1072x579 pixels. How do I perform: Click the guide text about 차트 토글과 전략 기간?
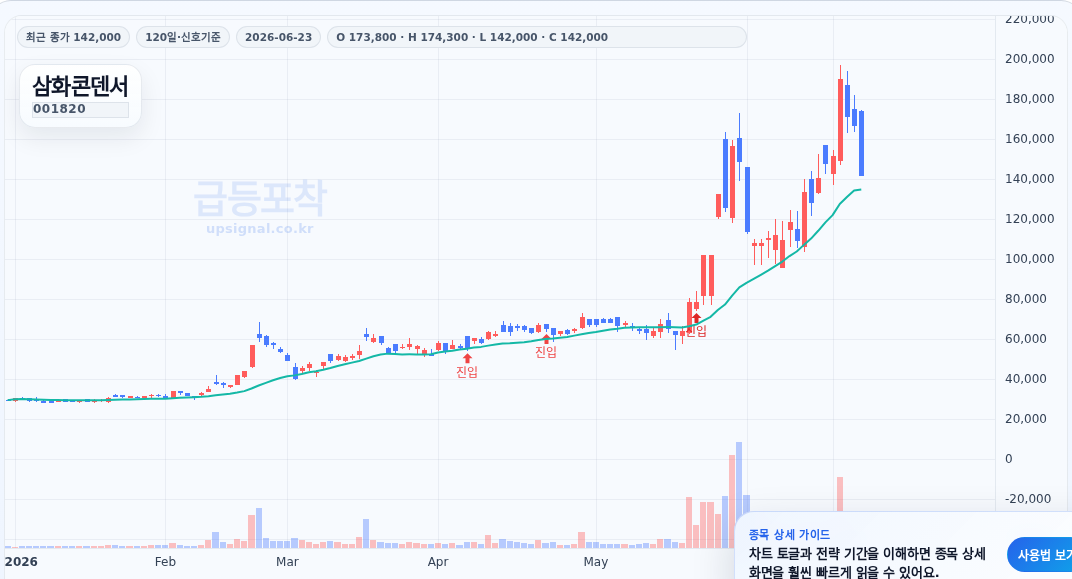tap(867, 563)
